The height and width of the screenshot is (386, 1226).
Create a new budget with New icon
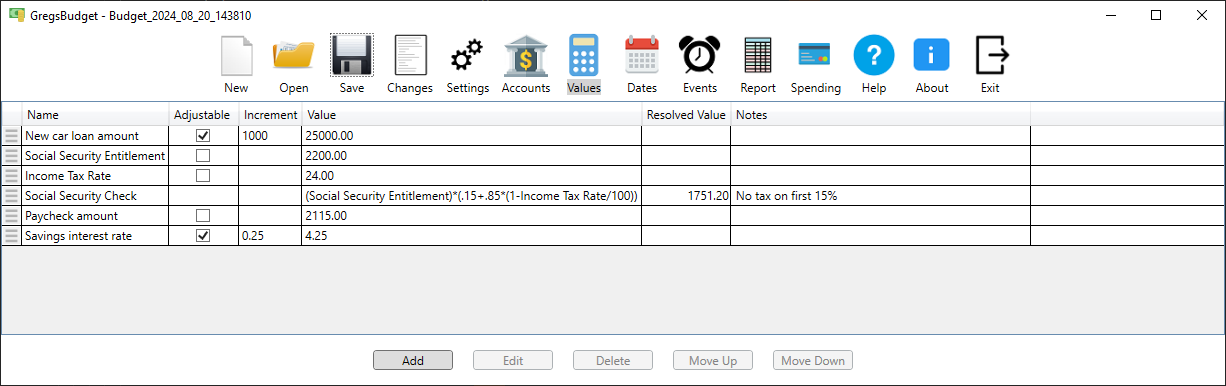coord(236,55)
